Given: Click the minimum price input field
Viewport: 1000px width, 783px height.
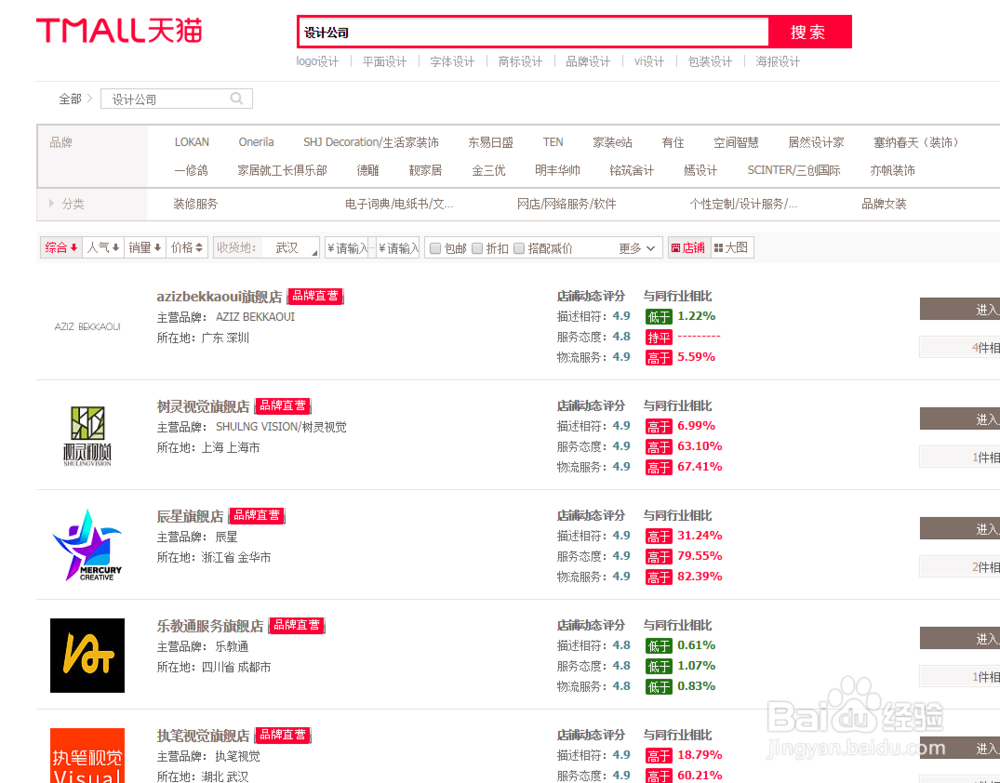Looking at the screenshot, I should [x=348, y=248].
